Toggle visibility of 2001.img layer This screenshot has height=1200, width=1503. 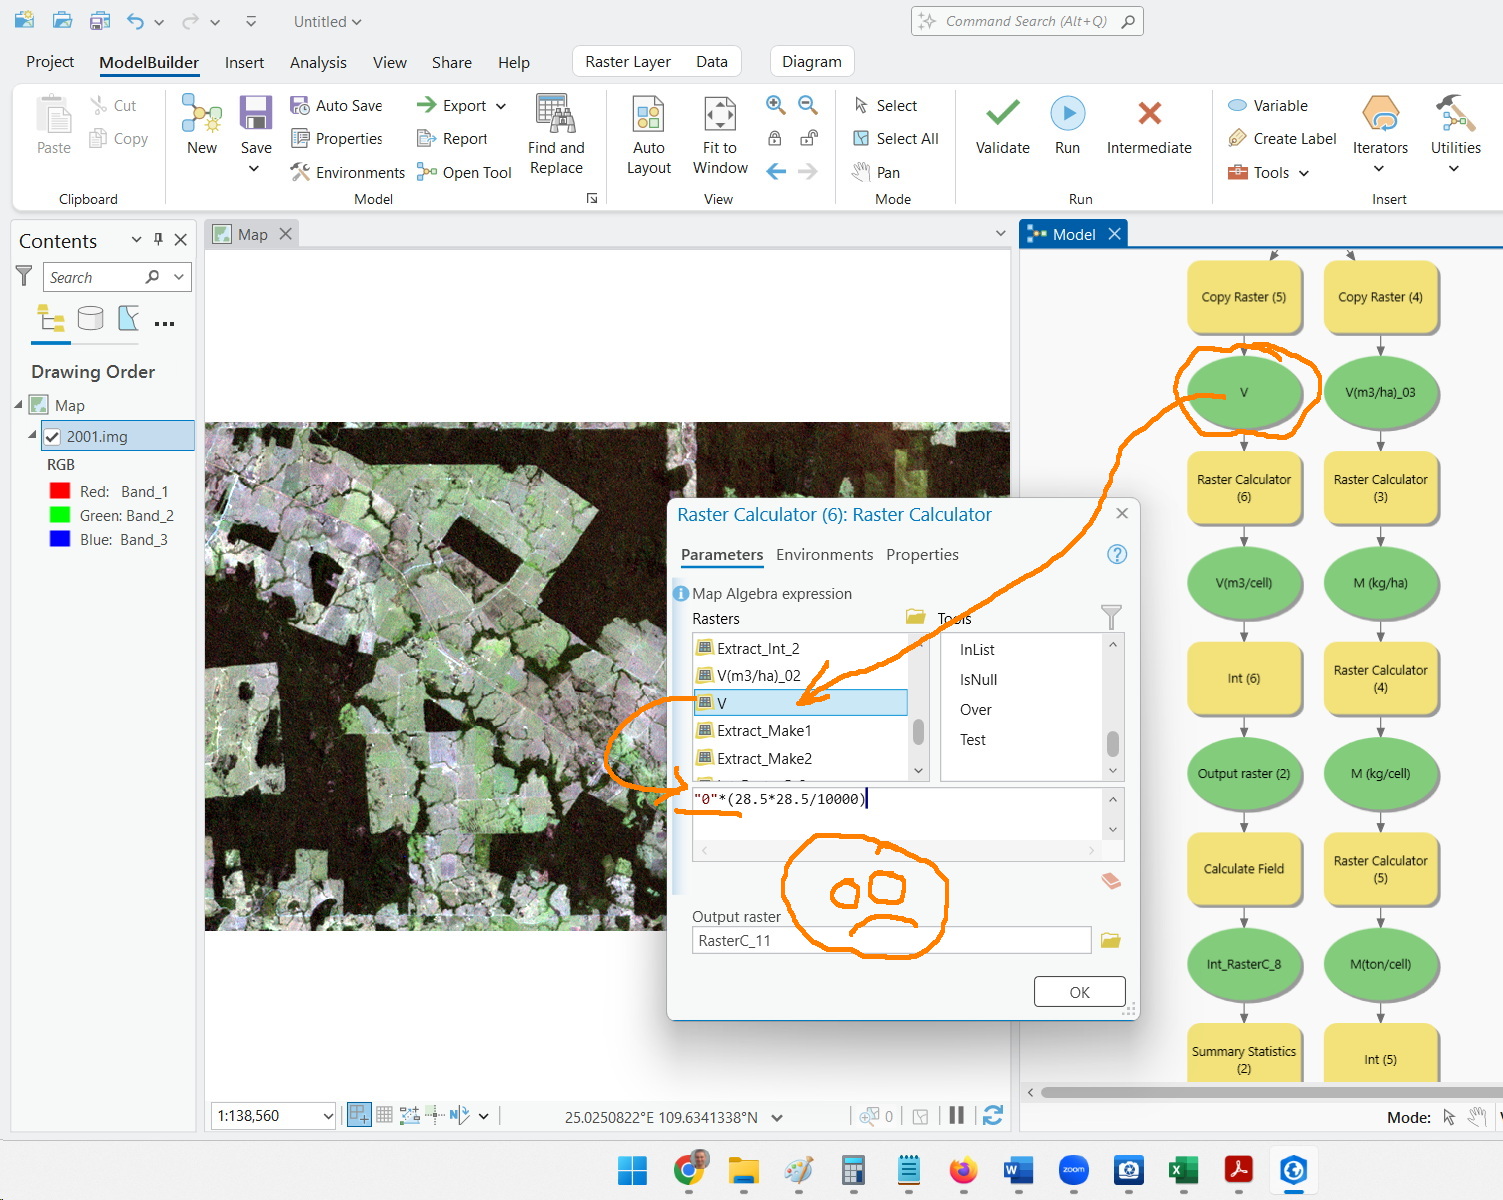52,437
